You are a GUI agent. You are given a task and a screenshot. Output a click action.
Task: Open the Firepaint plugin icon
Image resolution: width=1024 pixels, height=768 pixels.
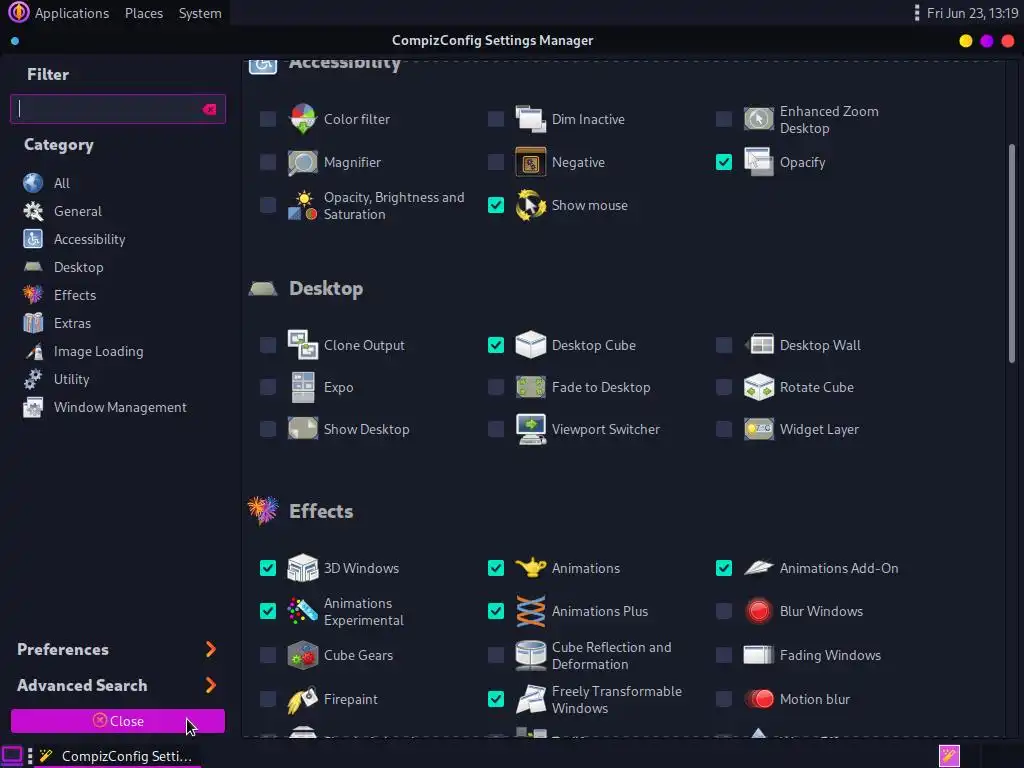click(x=302, y=699)
